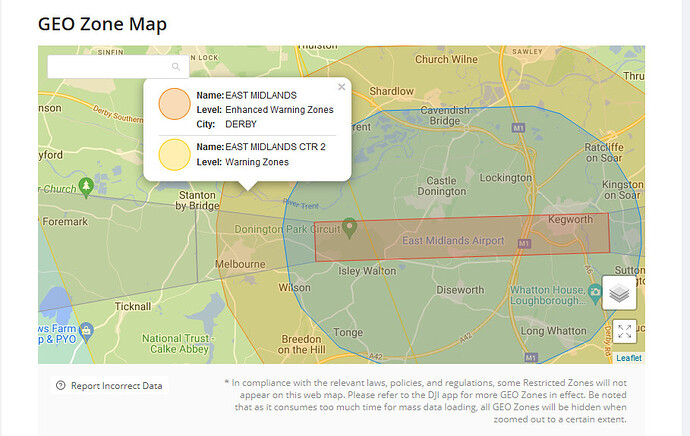Click the map search input field
690x436 pixels.
pyautogui.click(x=118, y=67)
